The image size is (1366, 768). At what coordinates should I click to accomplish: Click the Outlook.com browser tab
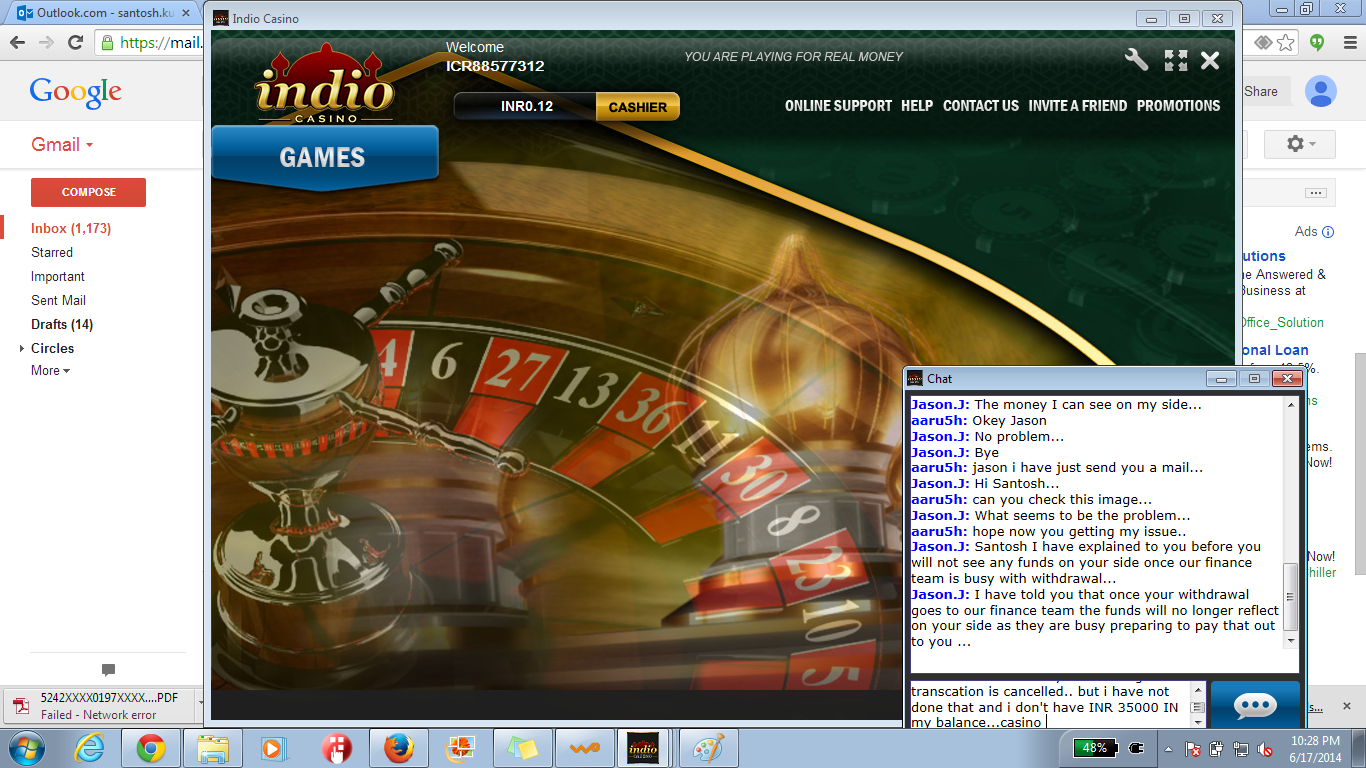point(103,12)
